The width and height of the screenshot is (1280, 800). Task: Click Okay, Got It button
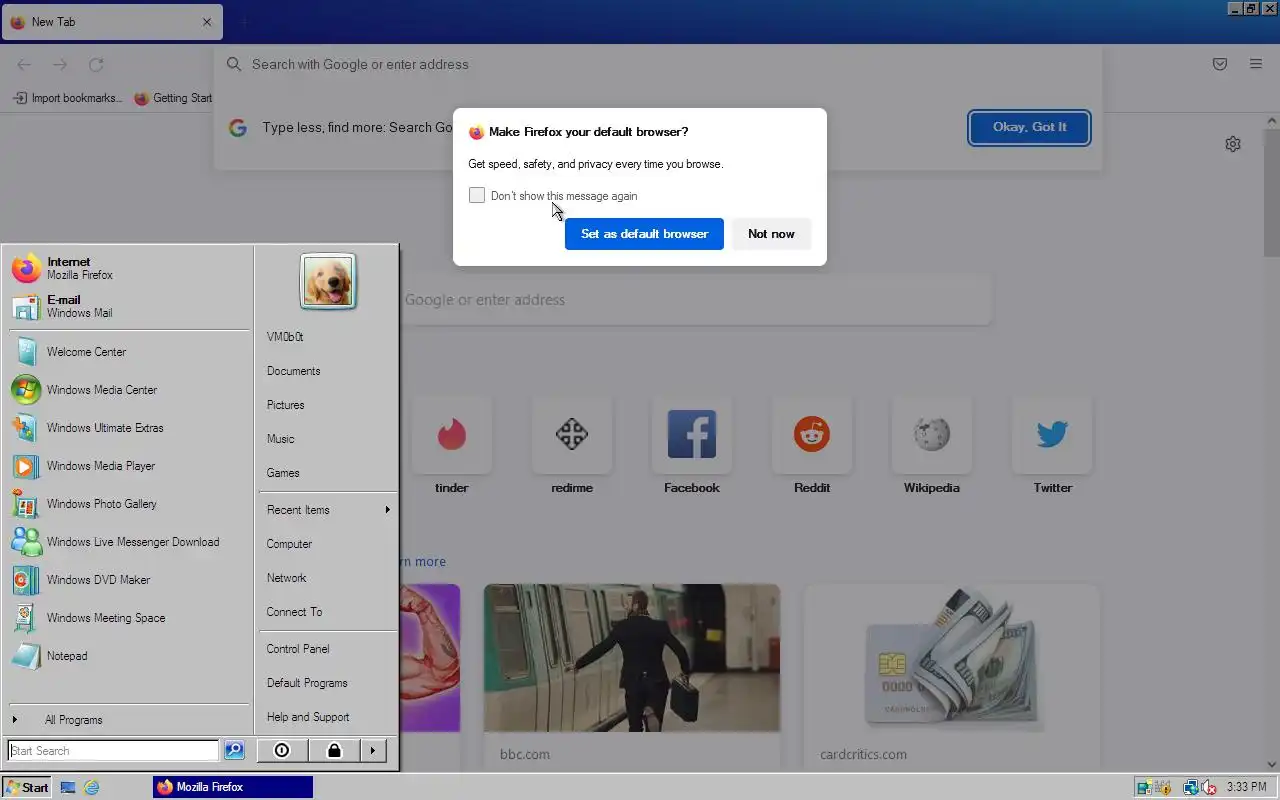click(1029, 127)
